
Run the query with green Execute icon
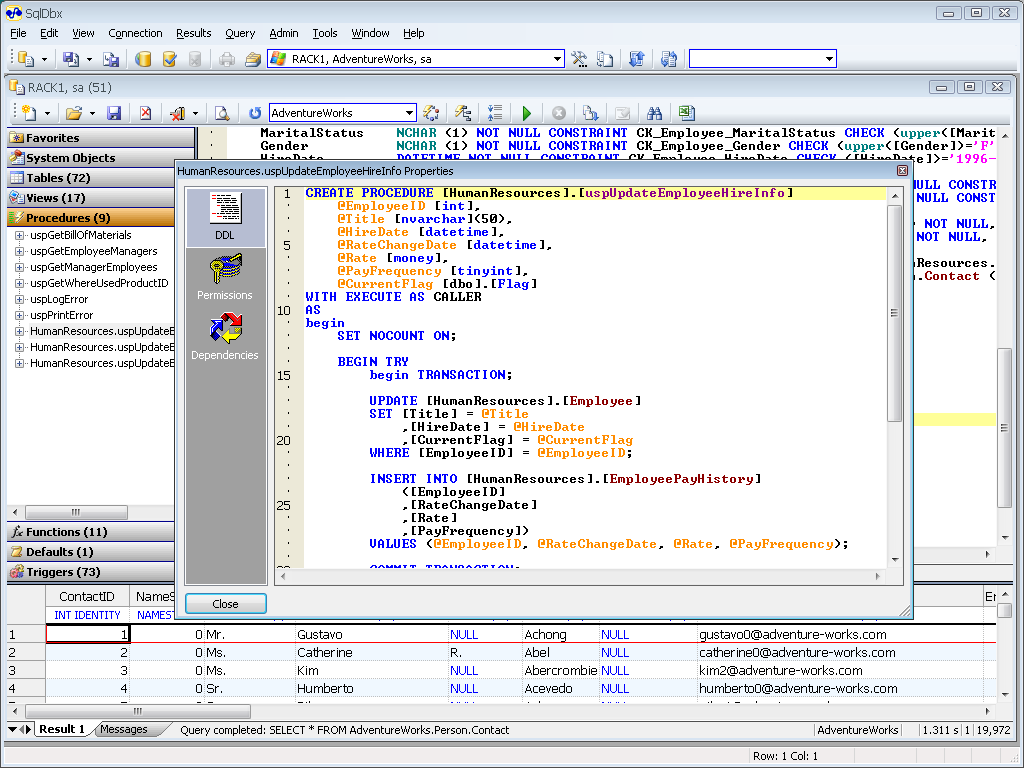tap(527, 113)
